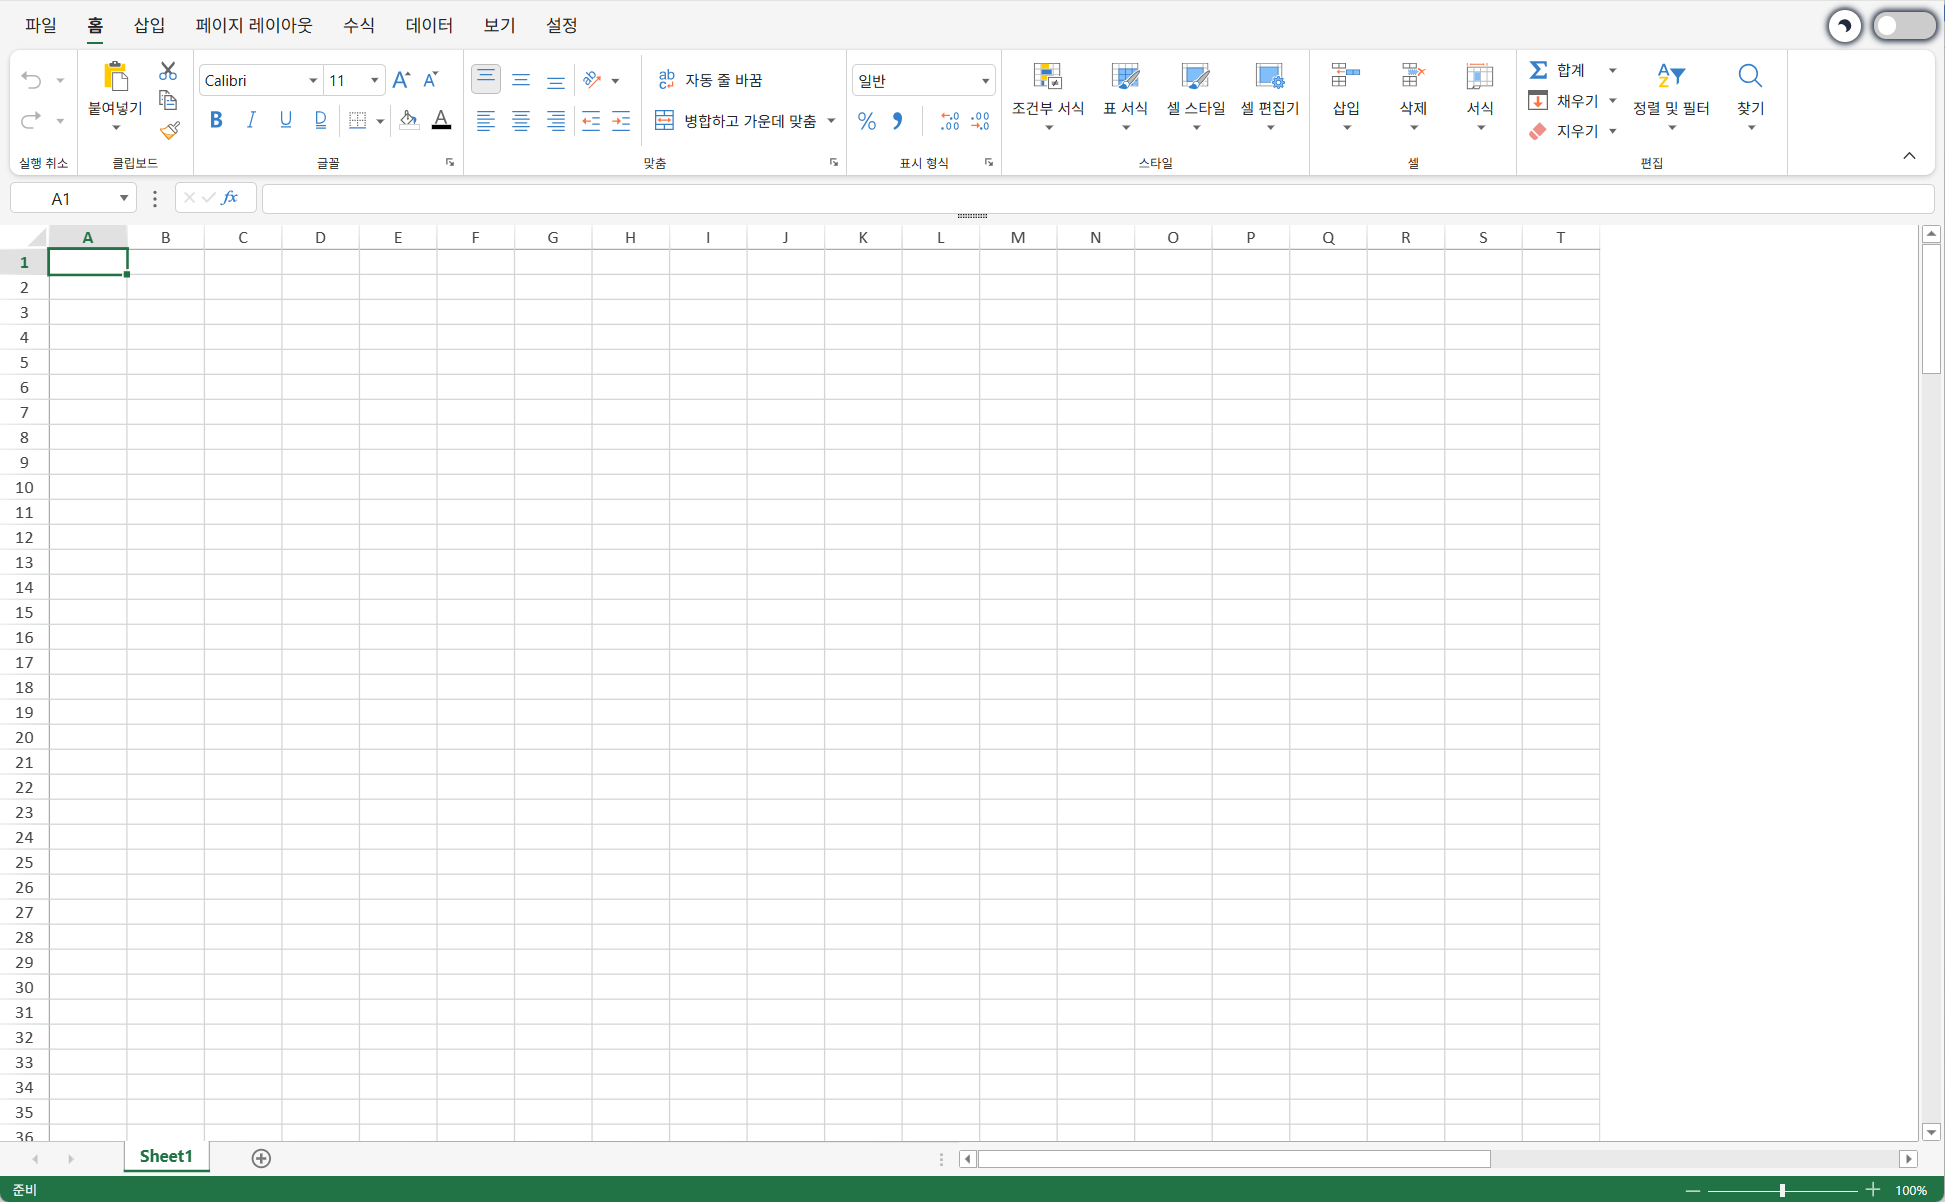1945x1202 pixels.
Task: Click AutoSum (합계) button
Action: point(1558,70)
